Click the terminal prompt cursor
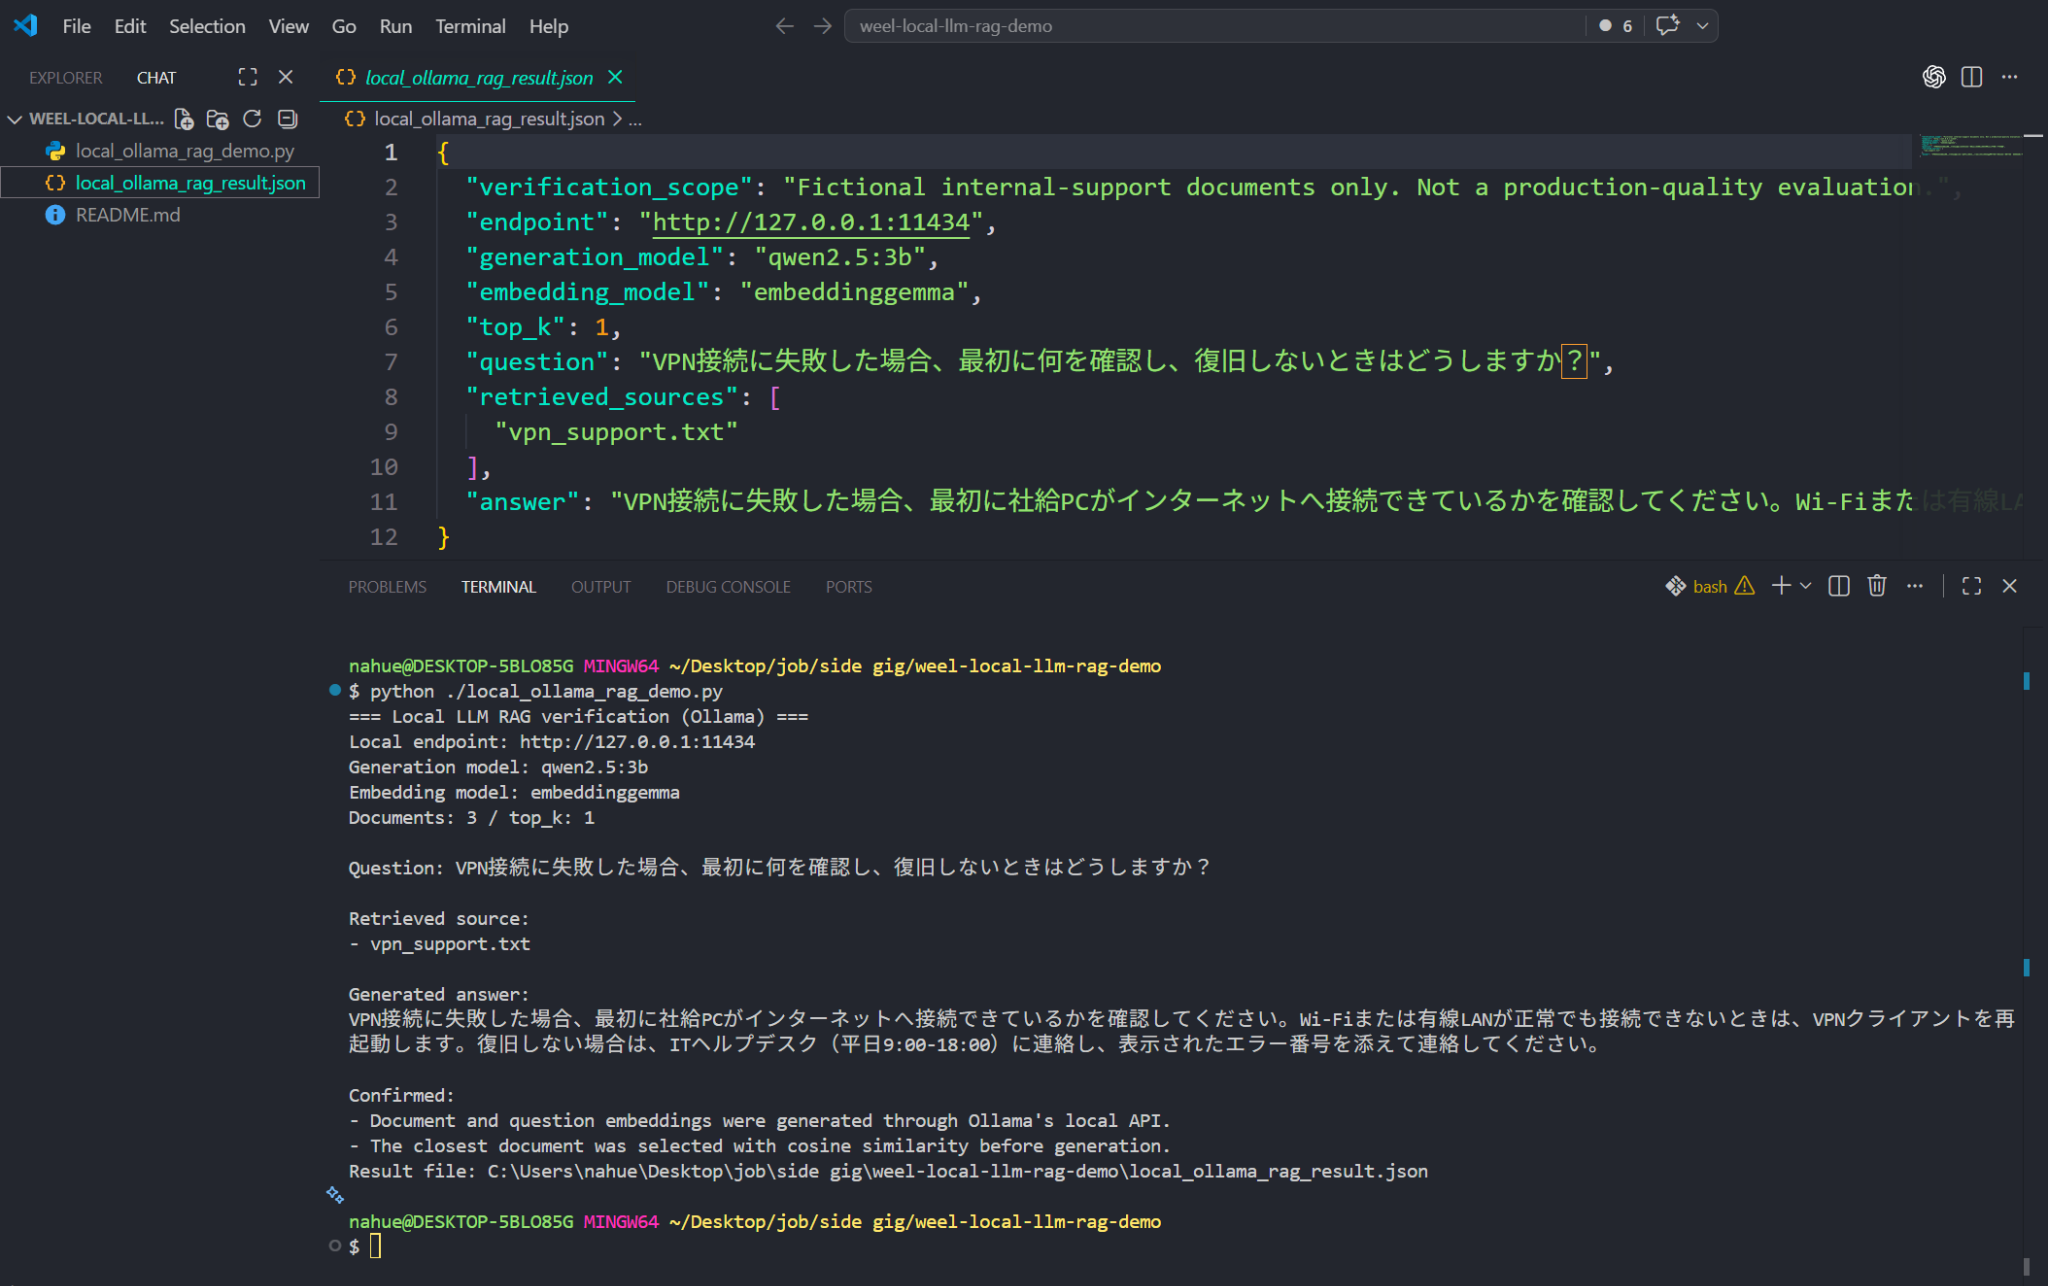Viewport: 2048px width, 1286px height. pyautogui.click(x=375, y=1246)
